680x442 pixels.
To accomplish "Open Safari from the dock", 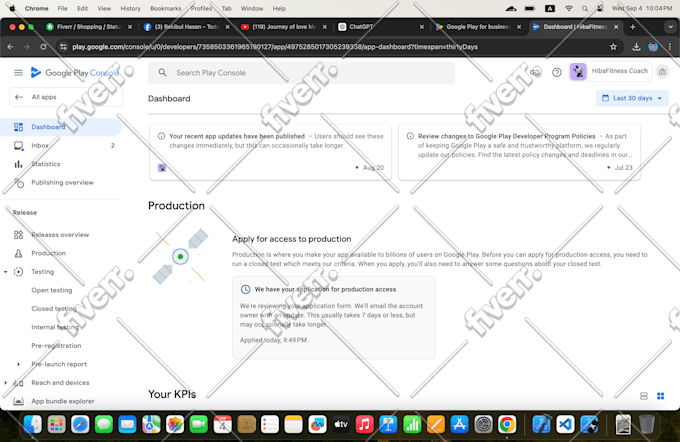I will 80,424.
